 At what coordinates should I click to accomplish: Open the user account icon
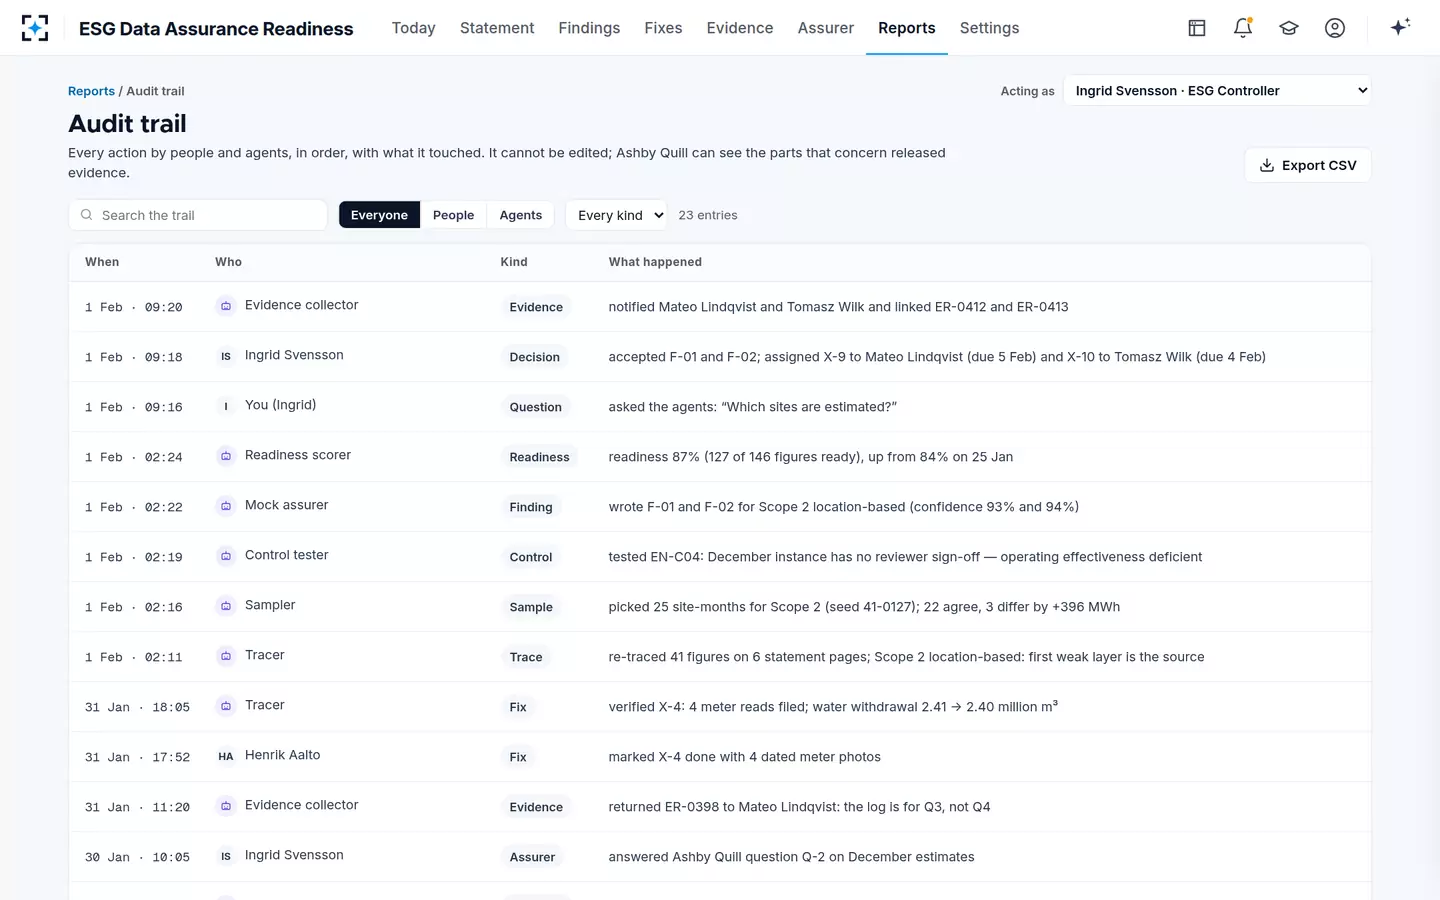1335,28
